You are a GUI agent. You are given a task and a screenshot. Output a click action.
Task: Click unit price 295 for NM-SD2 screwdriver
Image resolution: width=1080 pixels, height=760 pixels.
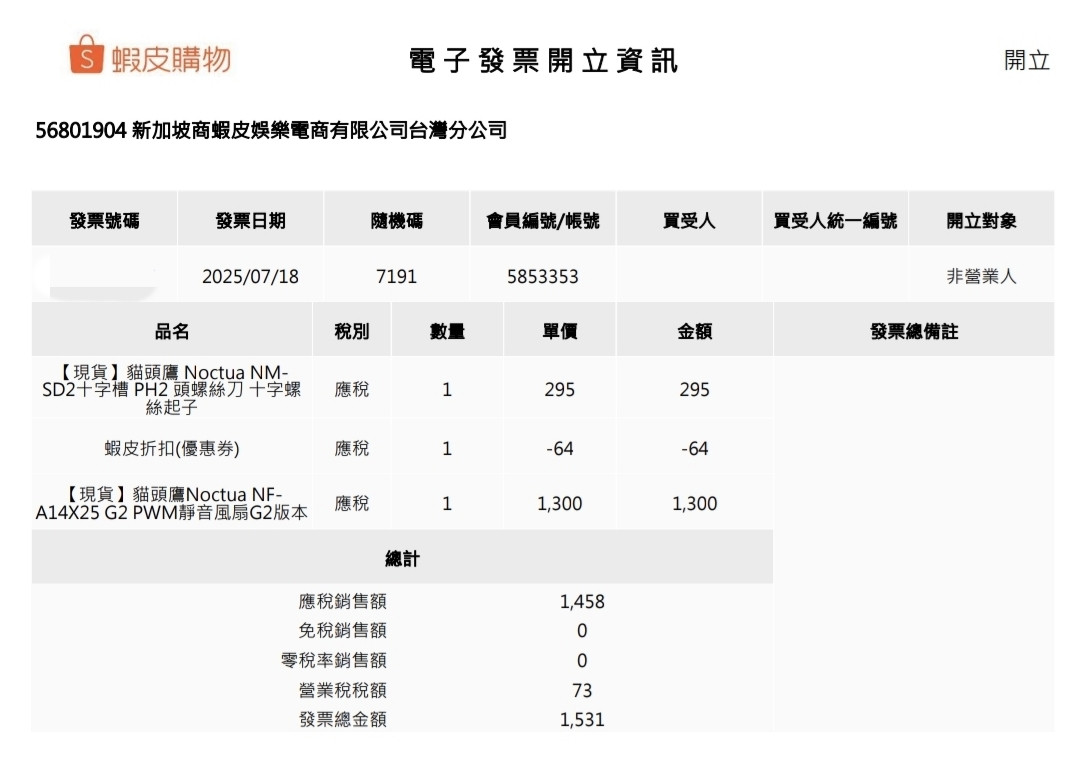coord(559,389)
